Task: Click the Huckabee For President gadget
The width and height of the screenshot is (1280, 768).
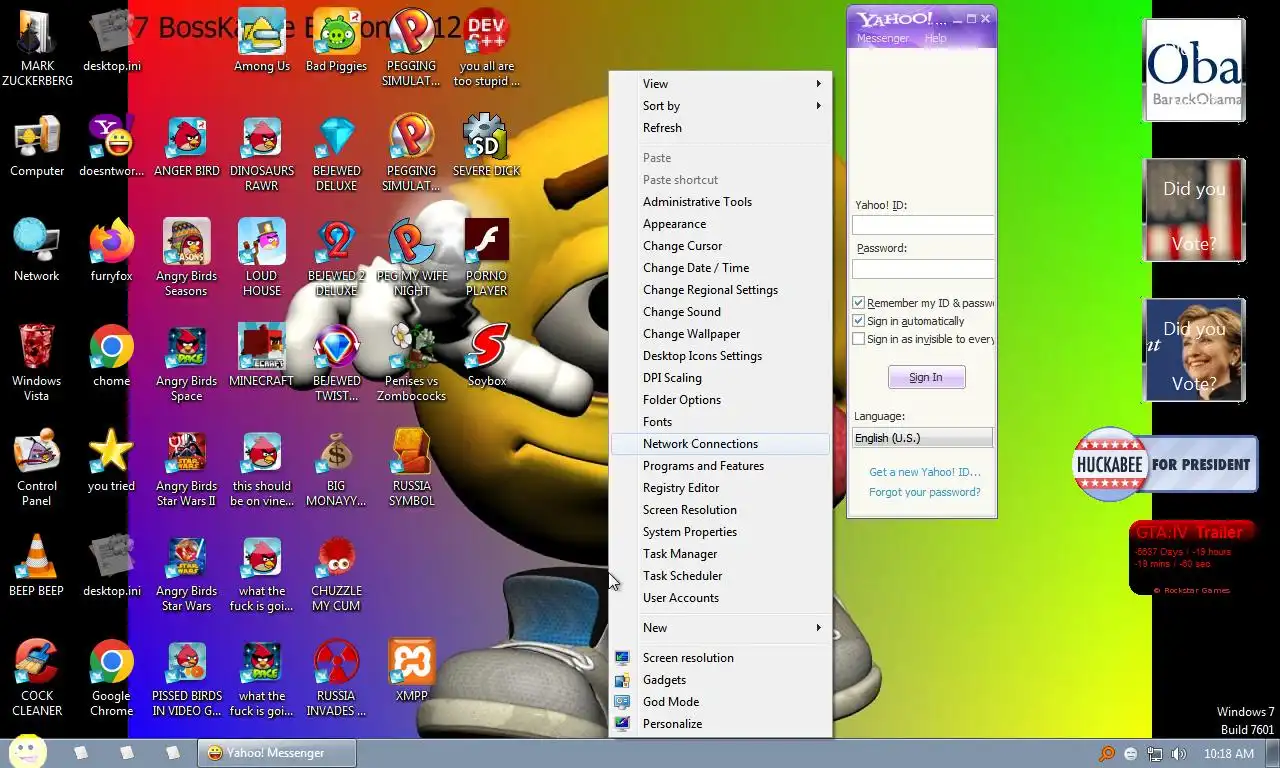Action: (x=1165, y=464)
